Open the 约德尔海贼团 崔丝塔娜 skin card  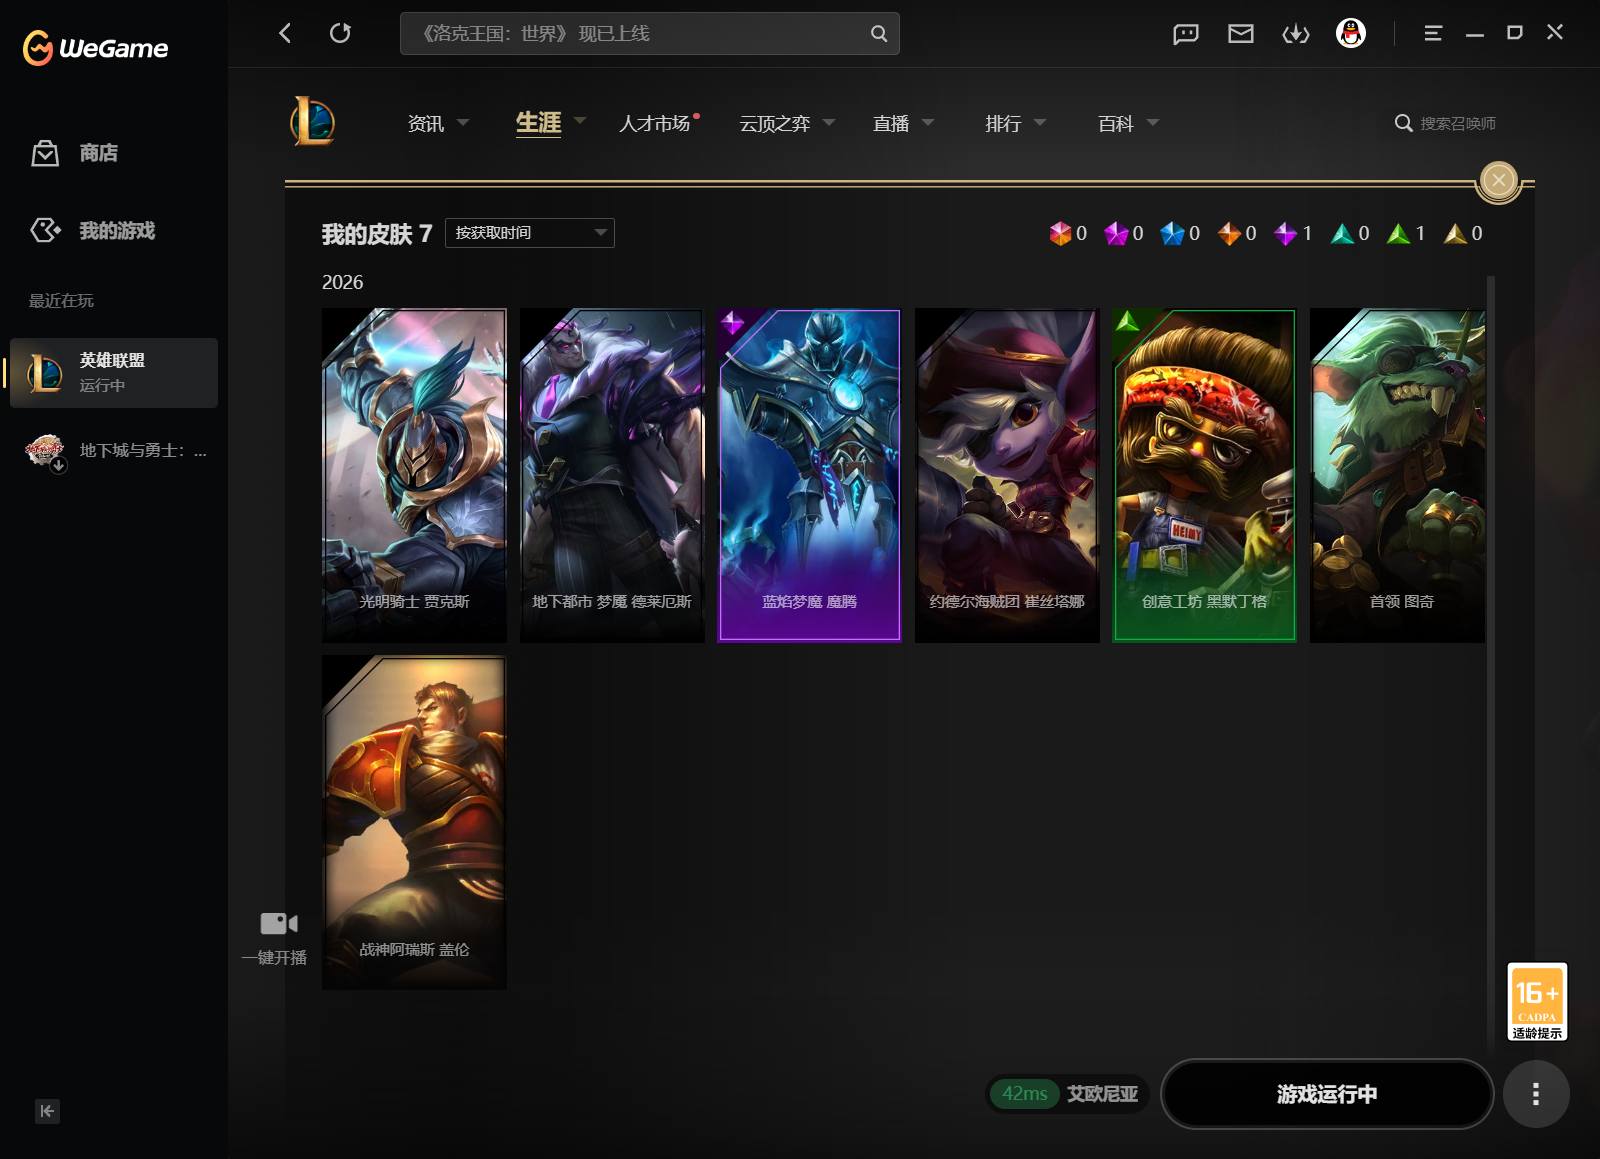coord(1007,475)
